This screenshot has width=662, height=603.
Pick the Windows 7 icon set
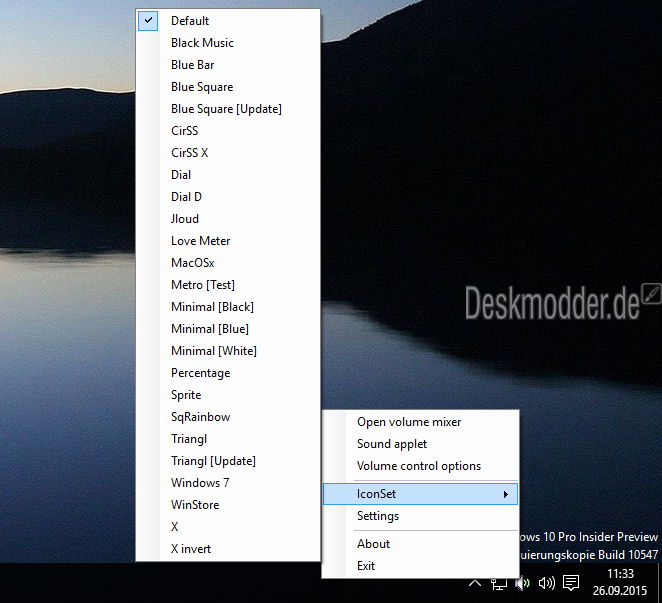(x=200, y=483)
